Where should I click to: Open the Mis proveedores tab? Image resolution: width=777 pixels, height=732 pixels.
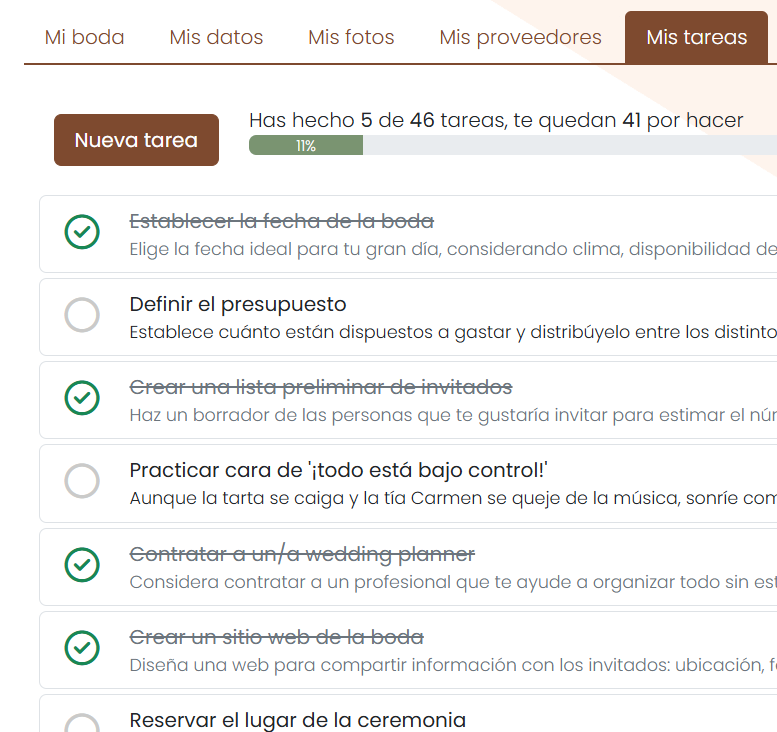pyautogui.click(x=520, y=37)
